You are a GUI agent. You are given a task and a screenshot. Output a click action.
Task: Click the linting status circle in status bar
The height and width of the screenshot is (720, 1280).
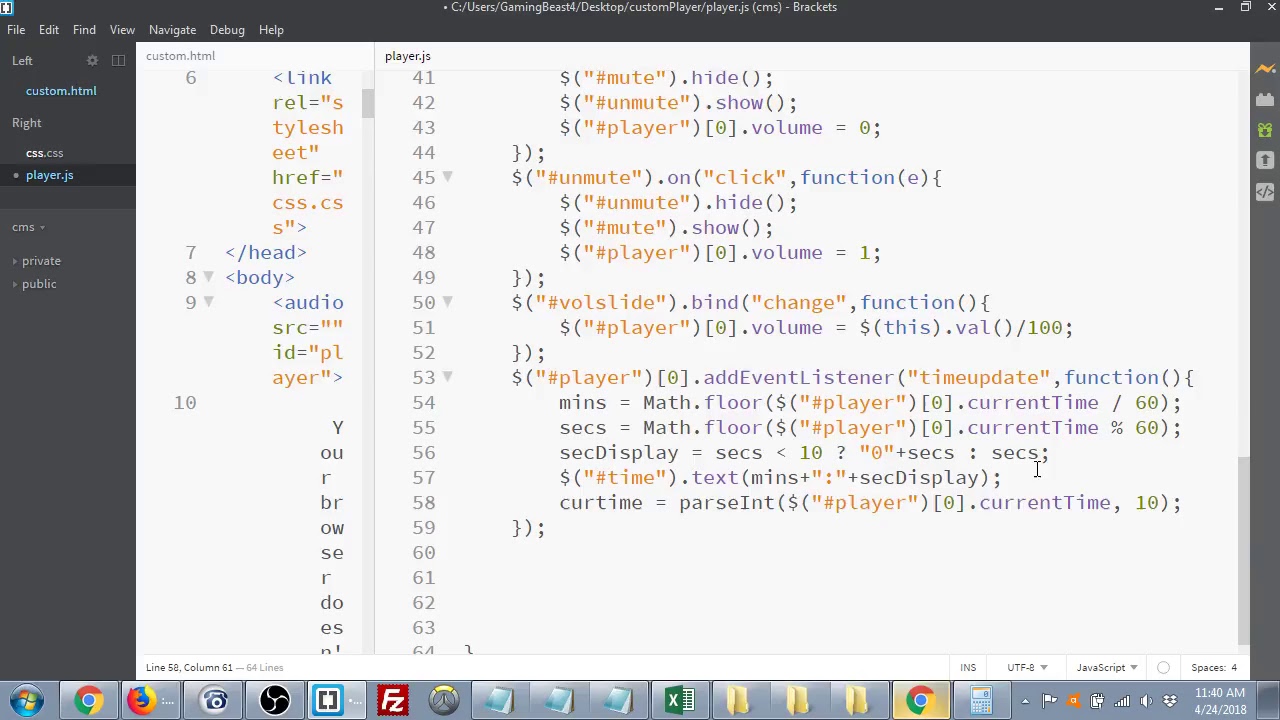(1163, 668)
